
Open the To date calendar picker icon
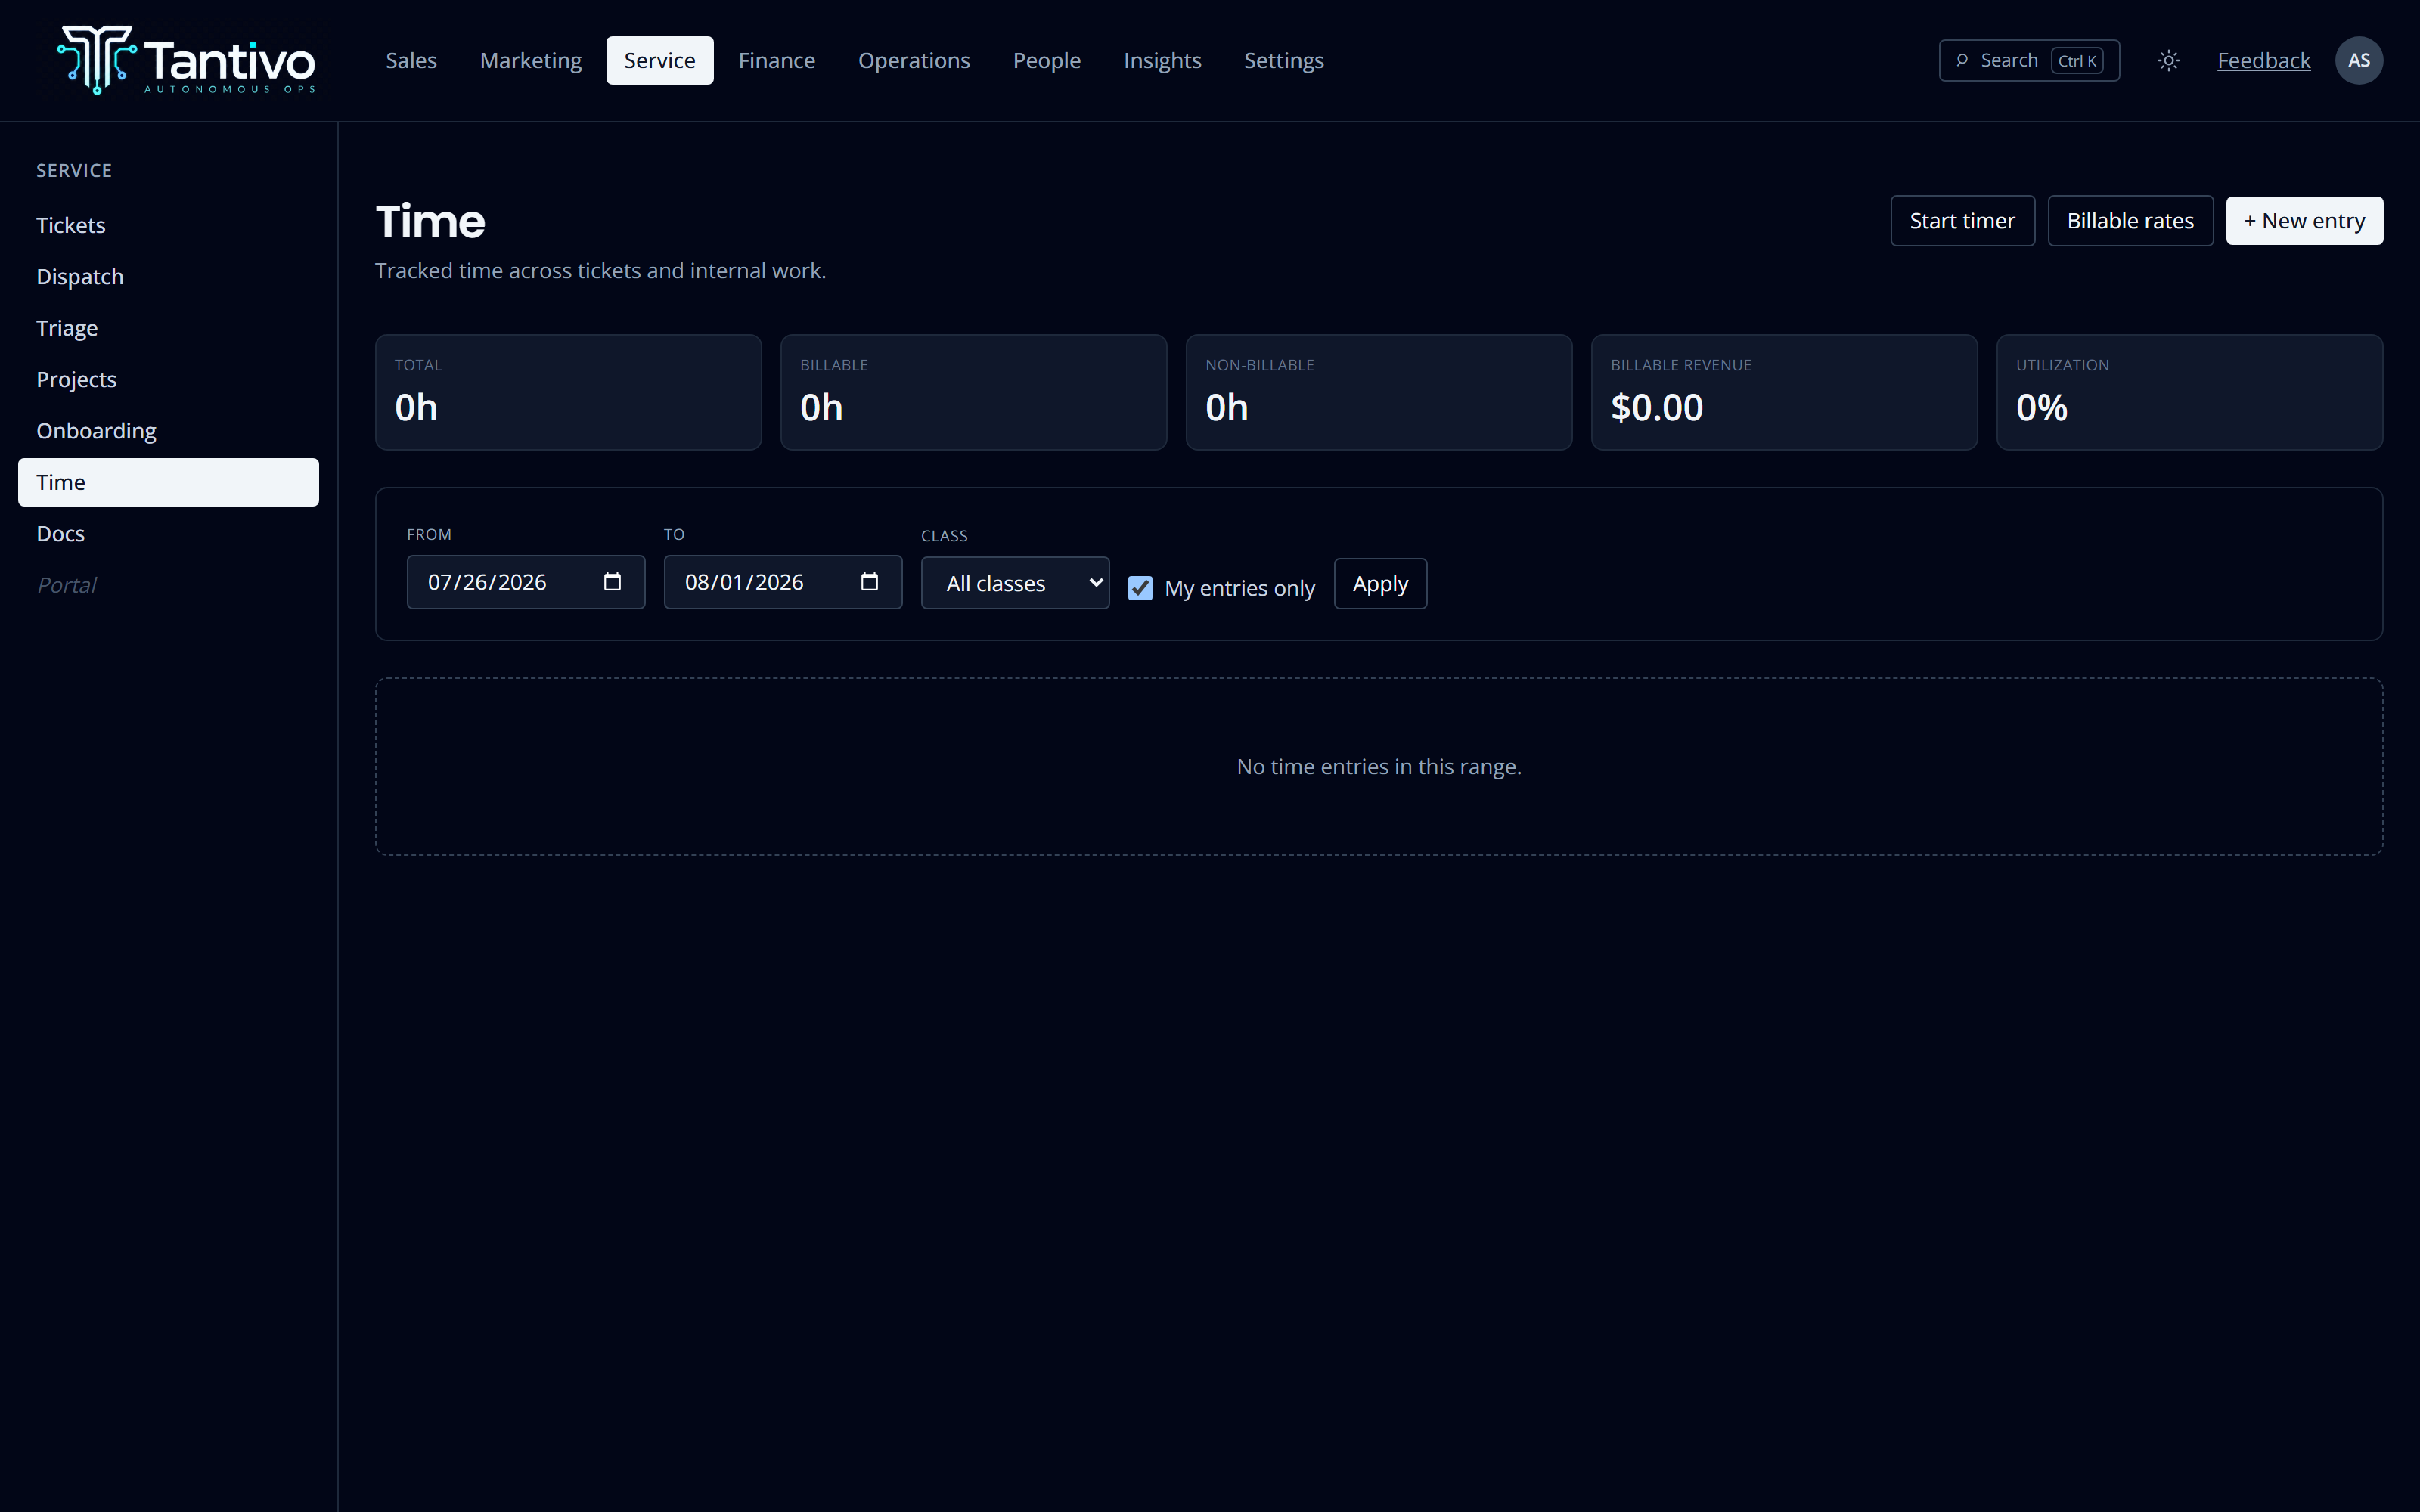(x=869, y=582)
